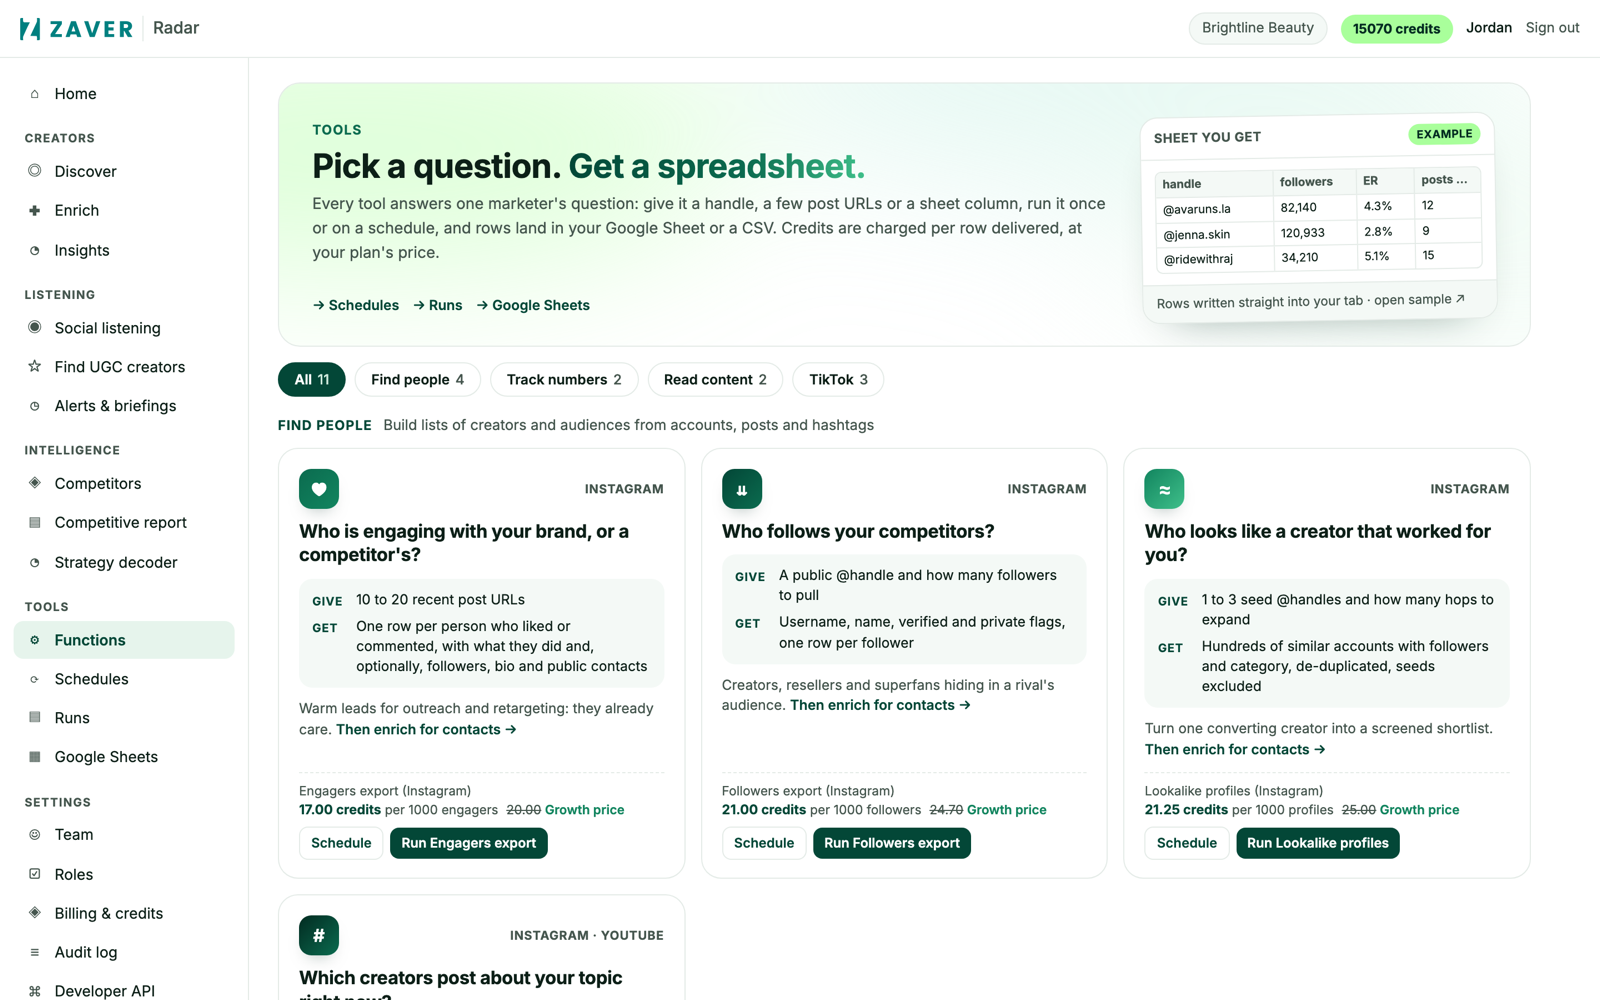Click the Run Engagers export button
Screen dimensions: 1600x1000
point(468,843)
